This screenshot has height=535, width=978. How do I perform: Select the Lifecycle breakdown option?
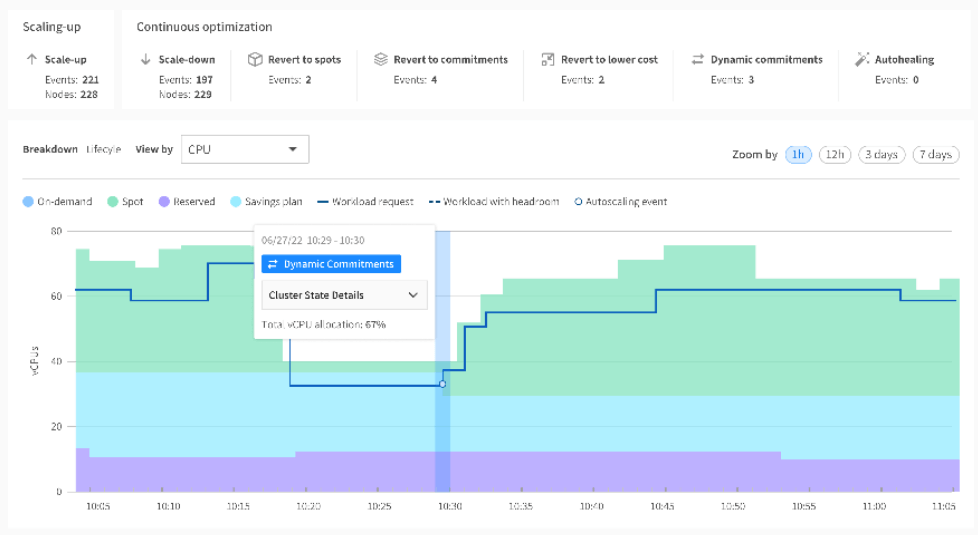pos(104,149)
